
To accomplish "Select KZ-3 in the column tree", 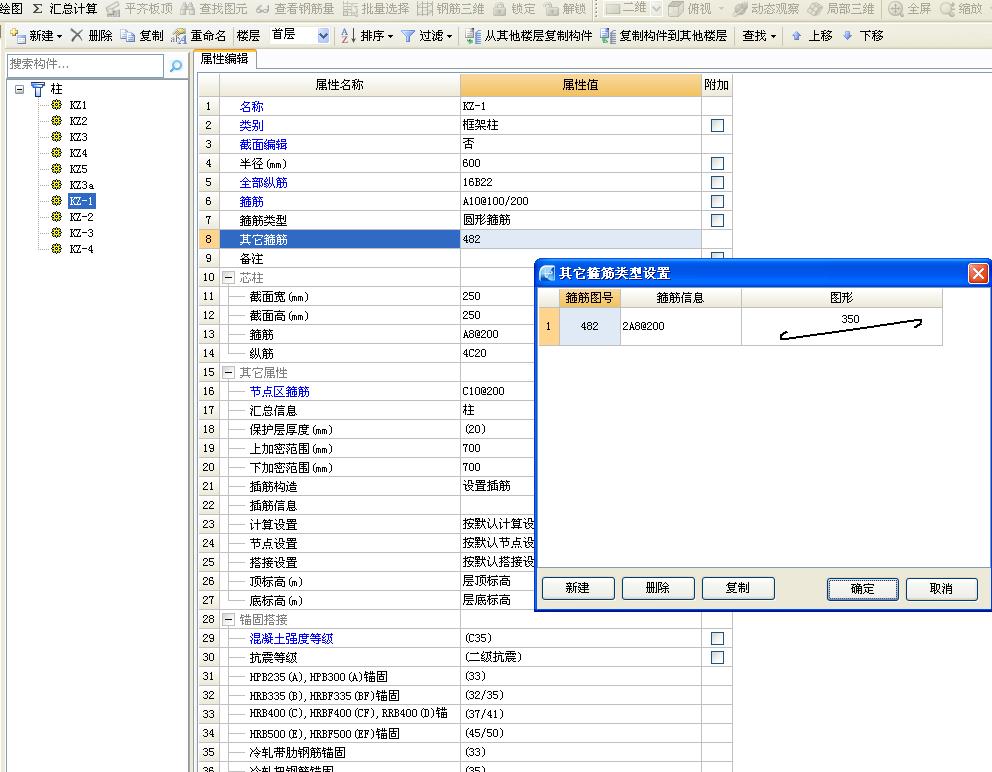I will (x=82, y=233).
